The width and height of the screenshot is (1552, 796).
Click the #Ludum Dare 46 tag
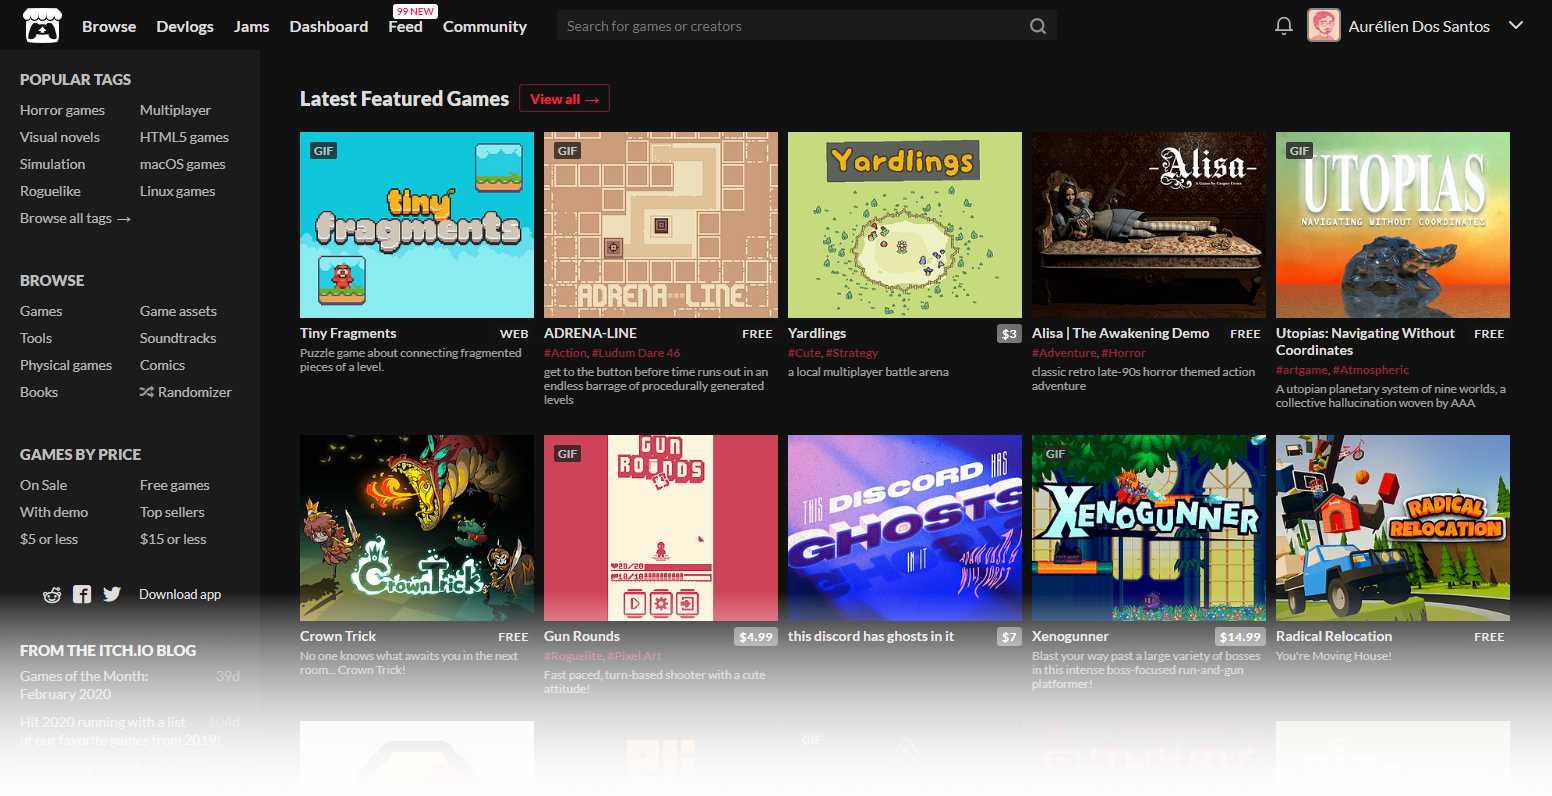coord(636,353)
